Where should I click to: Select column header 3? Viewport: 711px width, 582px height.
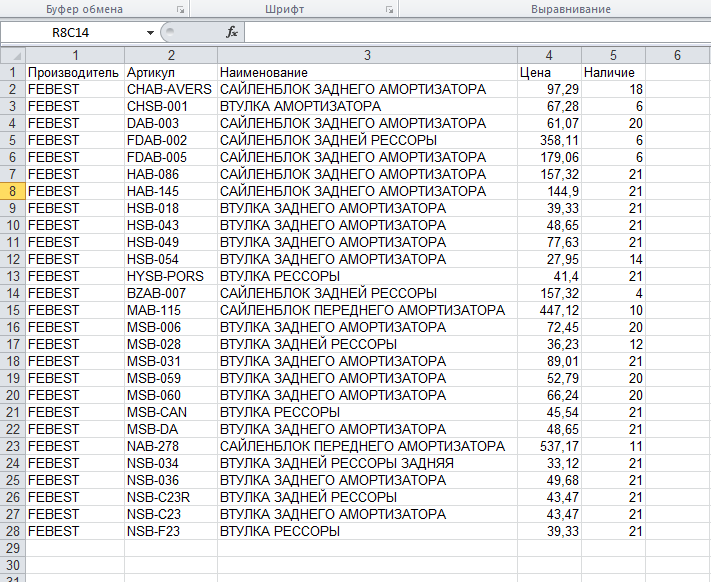[367, 55]
